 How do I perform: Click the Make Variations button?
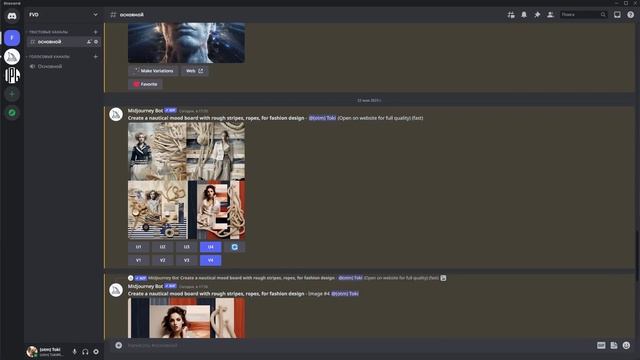tap(153, 71)
